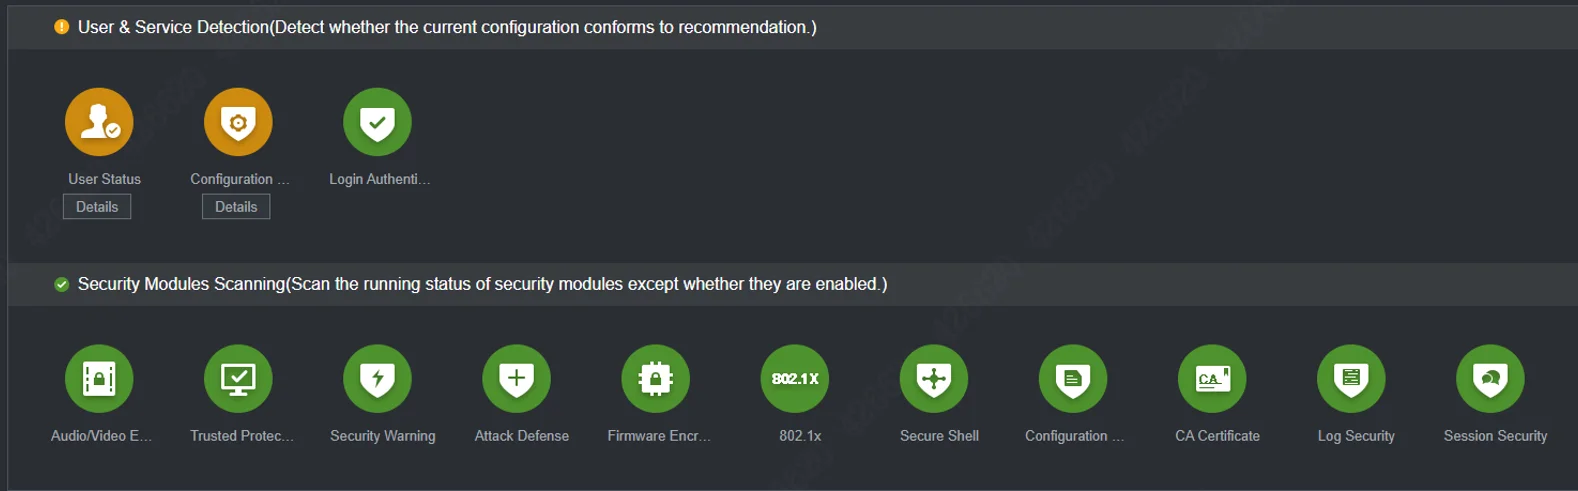Click Details button under Configuration
Screen dimensions: 1578x491
(x=236, y=207)
